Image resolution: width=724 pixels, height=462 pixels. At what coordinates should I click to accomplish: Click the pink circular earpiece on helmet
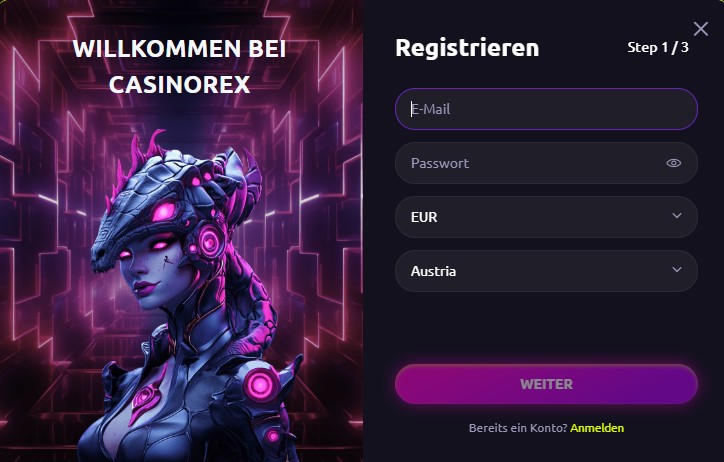tap(209, 241)
